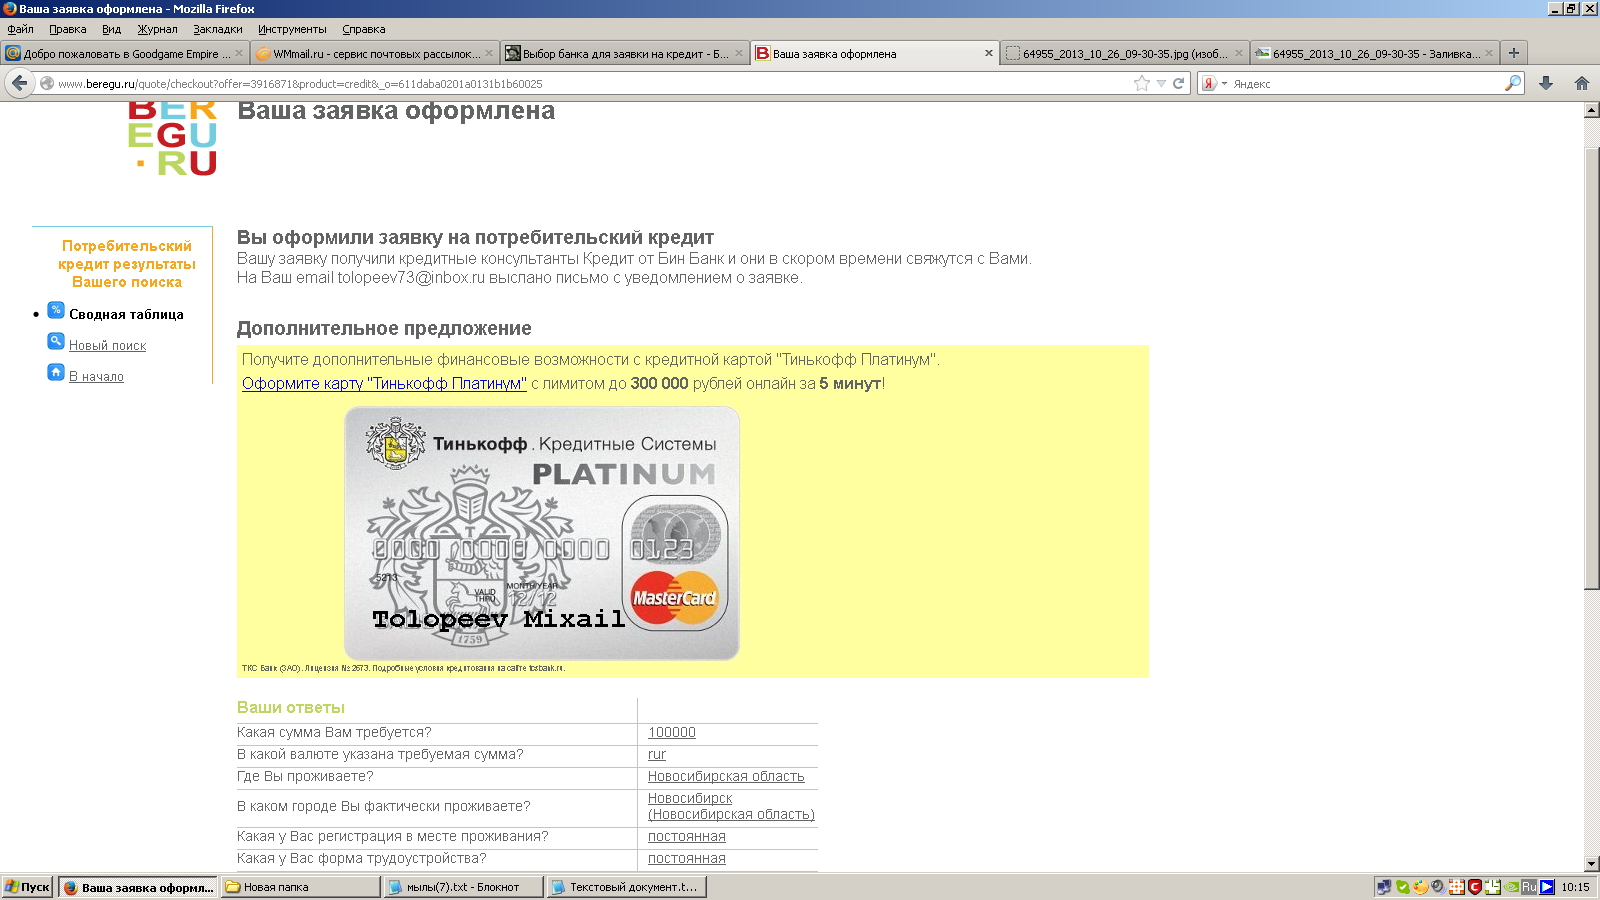Click the network connection tray icon
The width and height of the screenshot is (1600, 900).
1384,887
